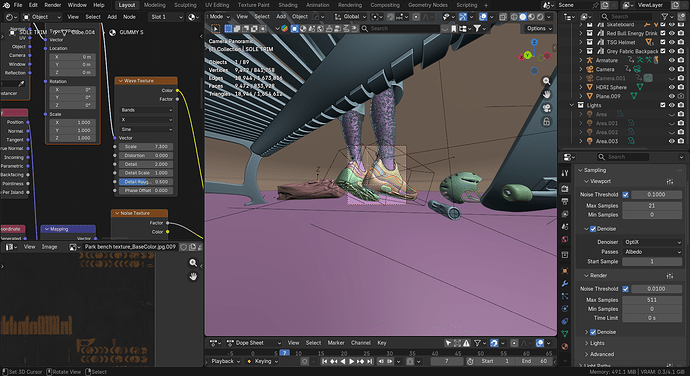
Task: Click the viewport pan hand gizmo
Action: click(x=547, y=94)
